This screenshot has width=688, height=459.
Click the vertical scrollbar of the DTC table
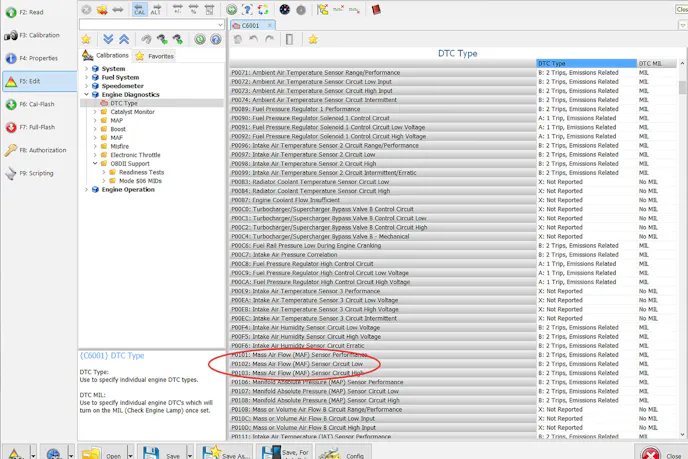pos(682,250)
